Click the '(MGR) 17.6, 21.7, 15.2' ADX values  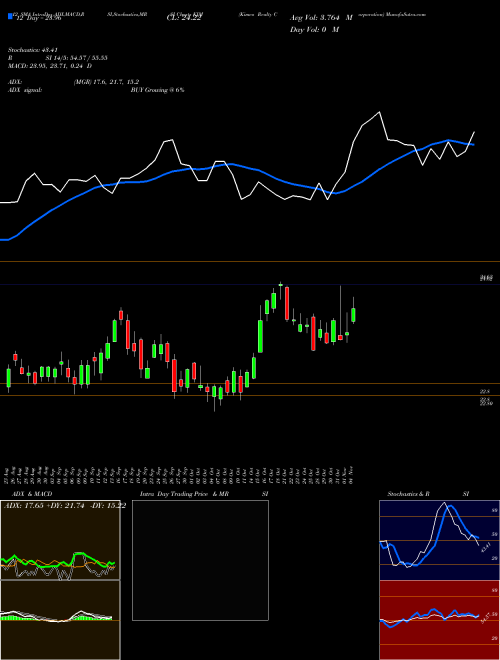106,82
